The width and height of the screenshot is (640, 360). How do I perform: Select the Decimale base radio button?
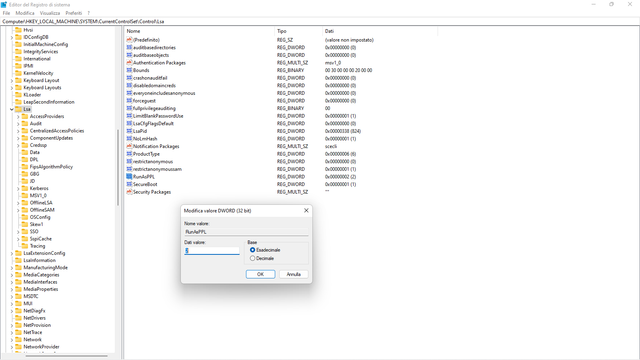coord(253,258)
